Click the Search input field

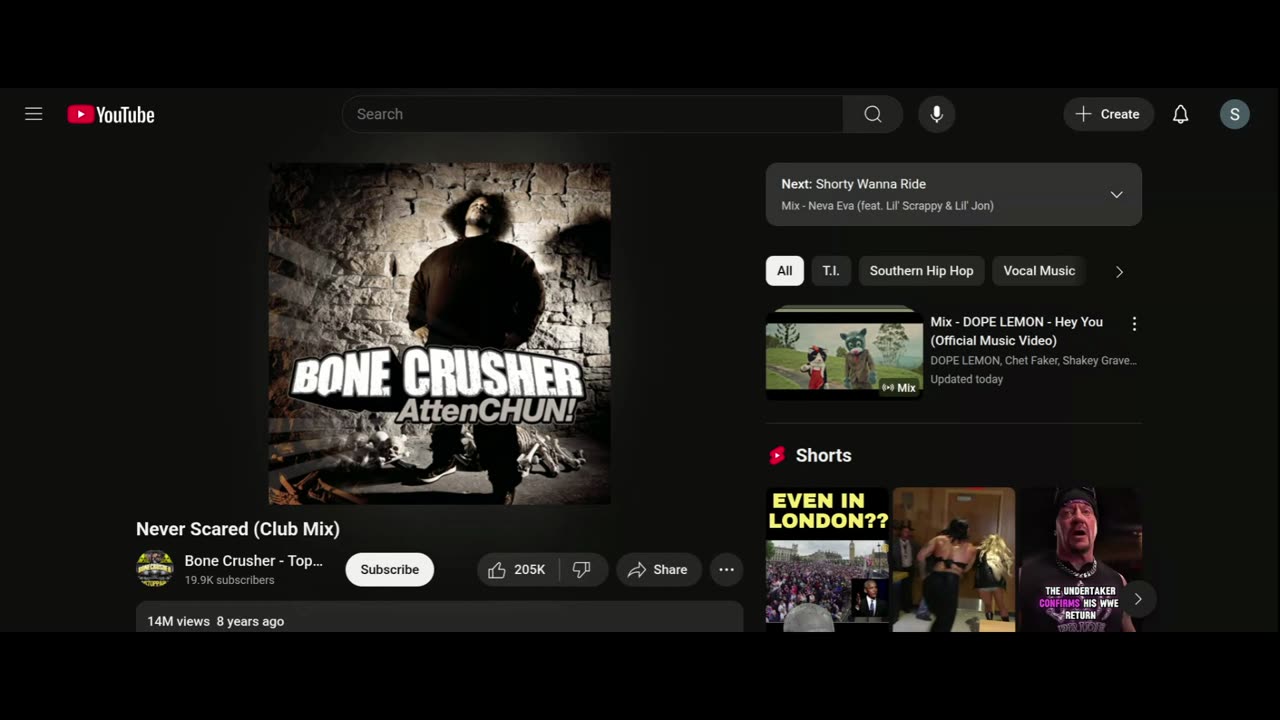tap(593, 114)
